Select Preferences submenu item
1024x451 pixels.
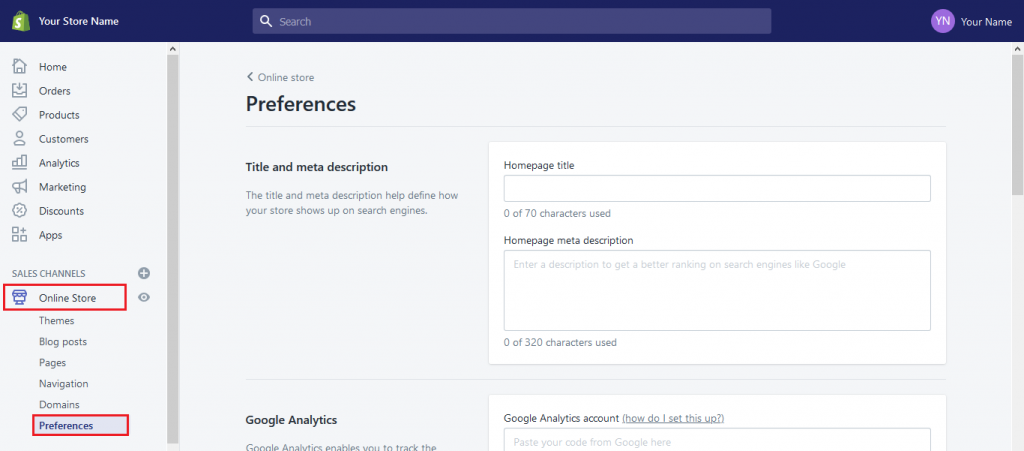66,426
